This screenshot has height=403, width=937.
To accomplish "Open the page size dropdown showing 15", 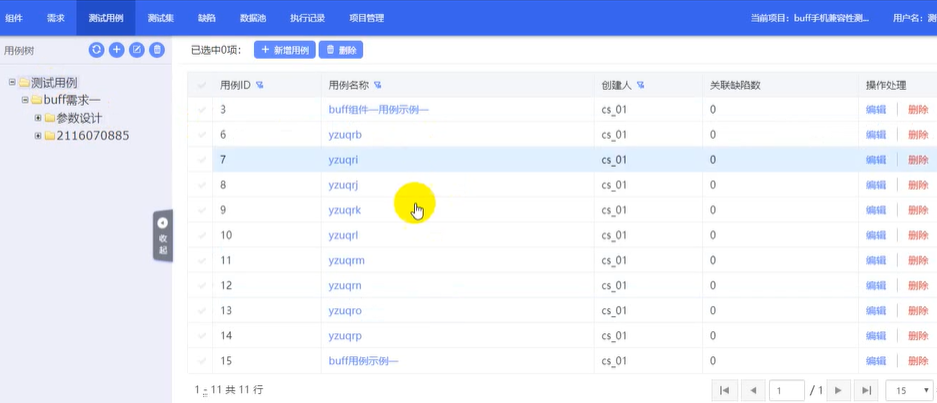I will (x=914, y=390).
